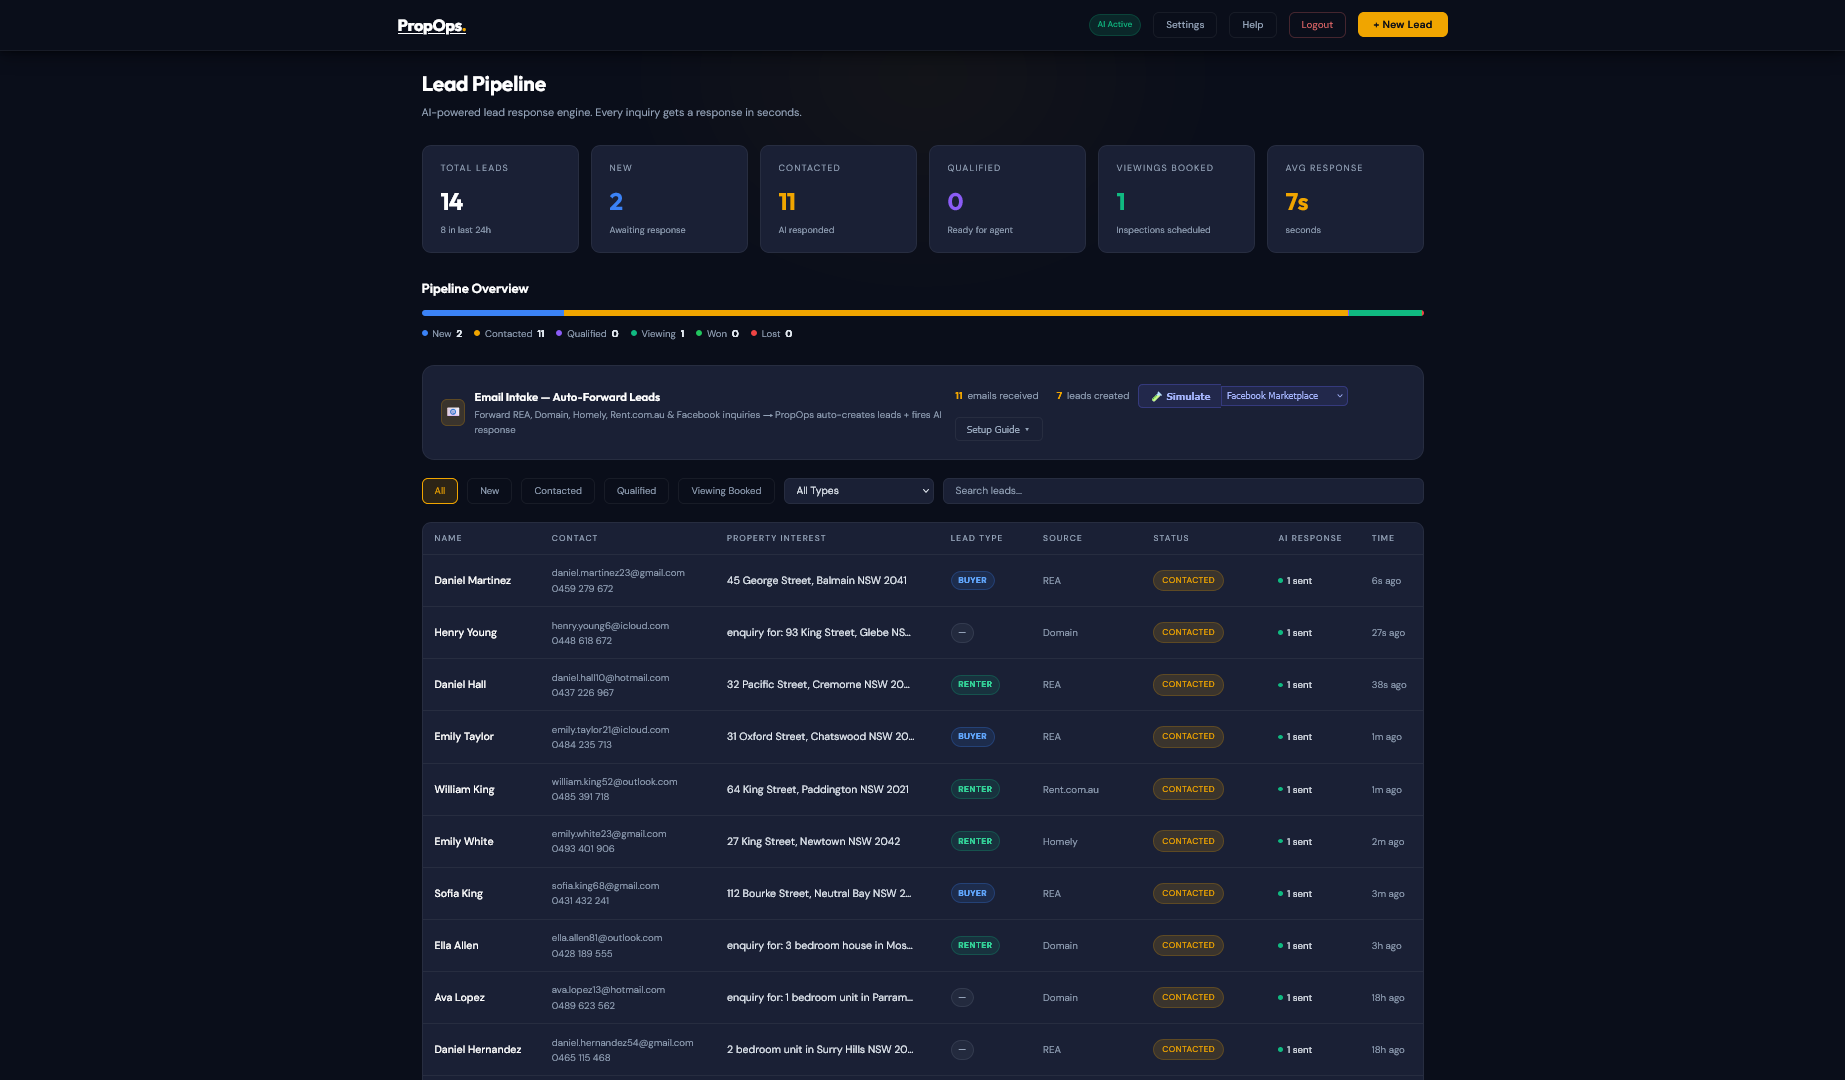Open Help from the top navigation
This screenshot has width=1845, height=1080.
coord(1252,24)
